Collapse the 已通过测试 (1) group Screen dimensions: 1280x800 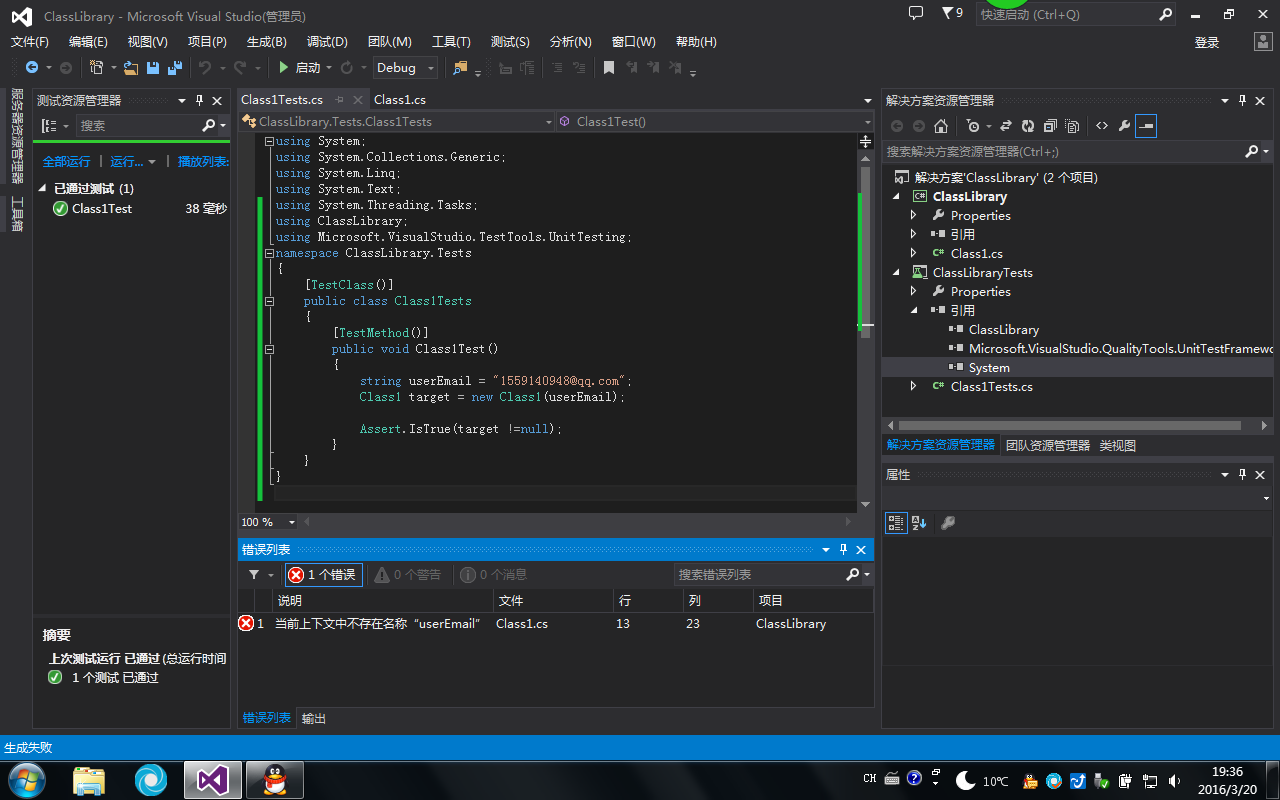(x=43, y=188)
